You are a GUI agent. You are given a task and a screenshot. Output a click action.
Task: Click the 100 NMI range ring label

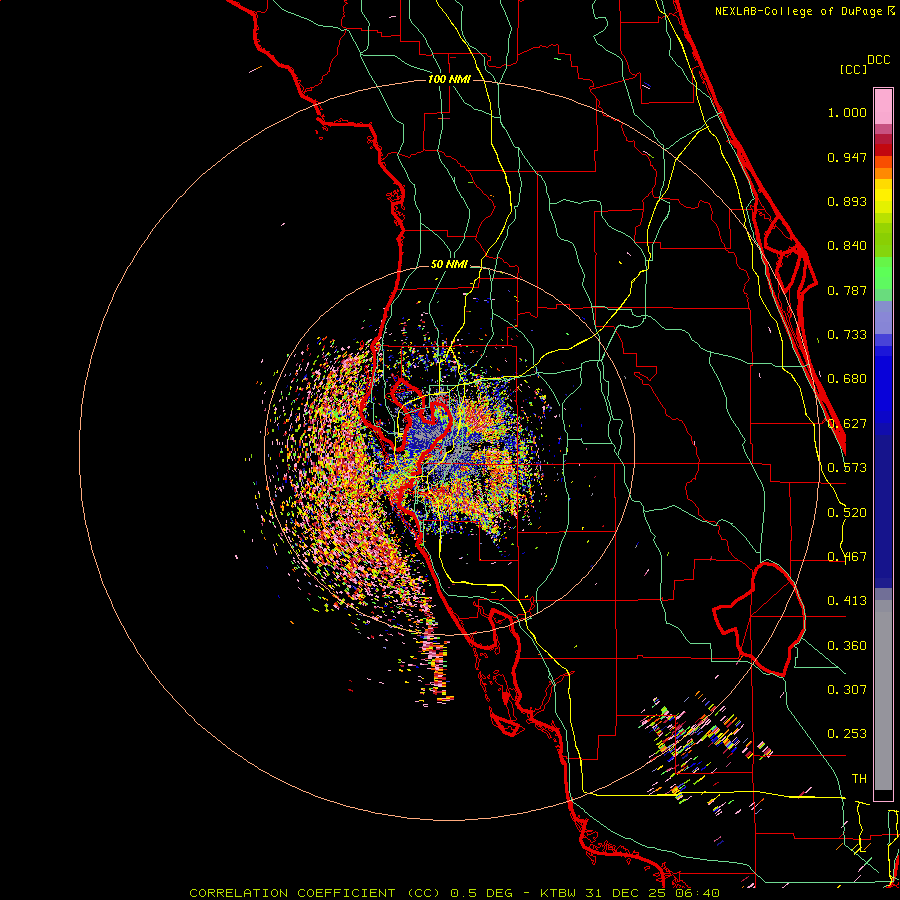(449, 79)
